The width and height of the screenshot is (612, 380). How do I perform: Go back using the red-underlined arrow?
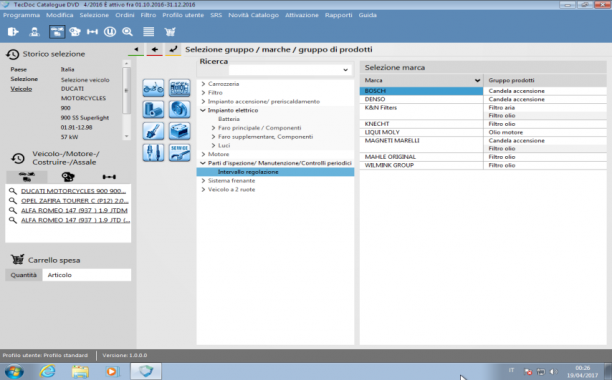coord(155,50)
